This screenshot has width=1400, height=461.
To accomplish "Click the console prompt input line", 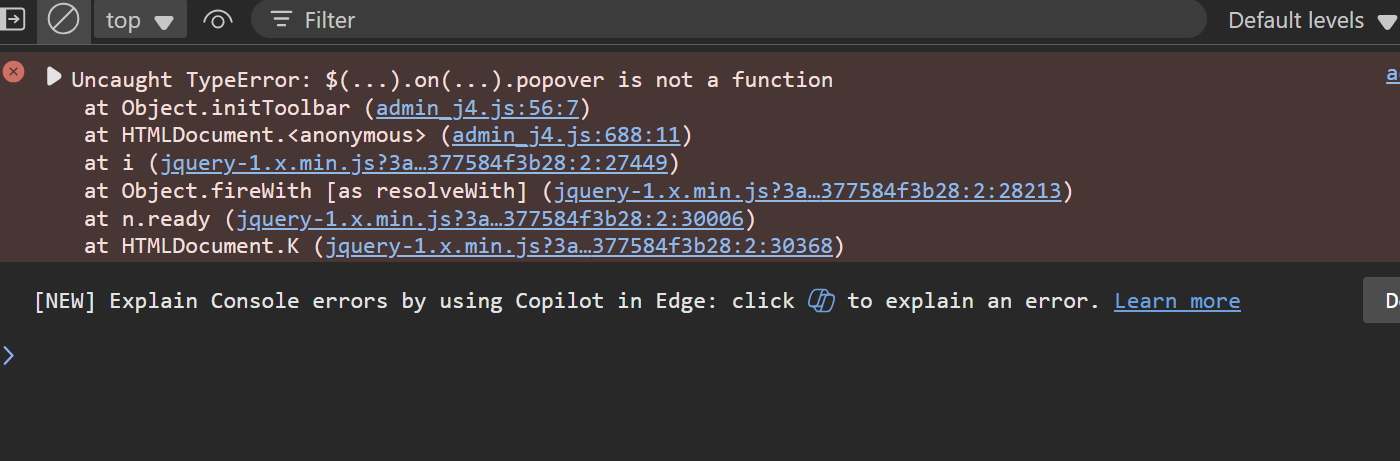I will [x=700, y=355].
